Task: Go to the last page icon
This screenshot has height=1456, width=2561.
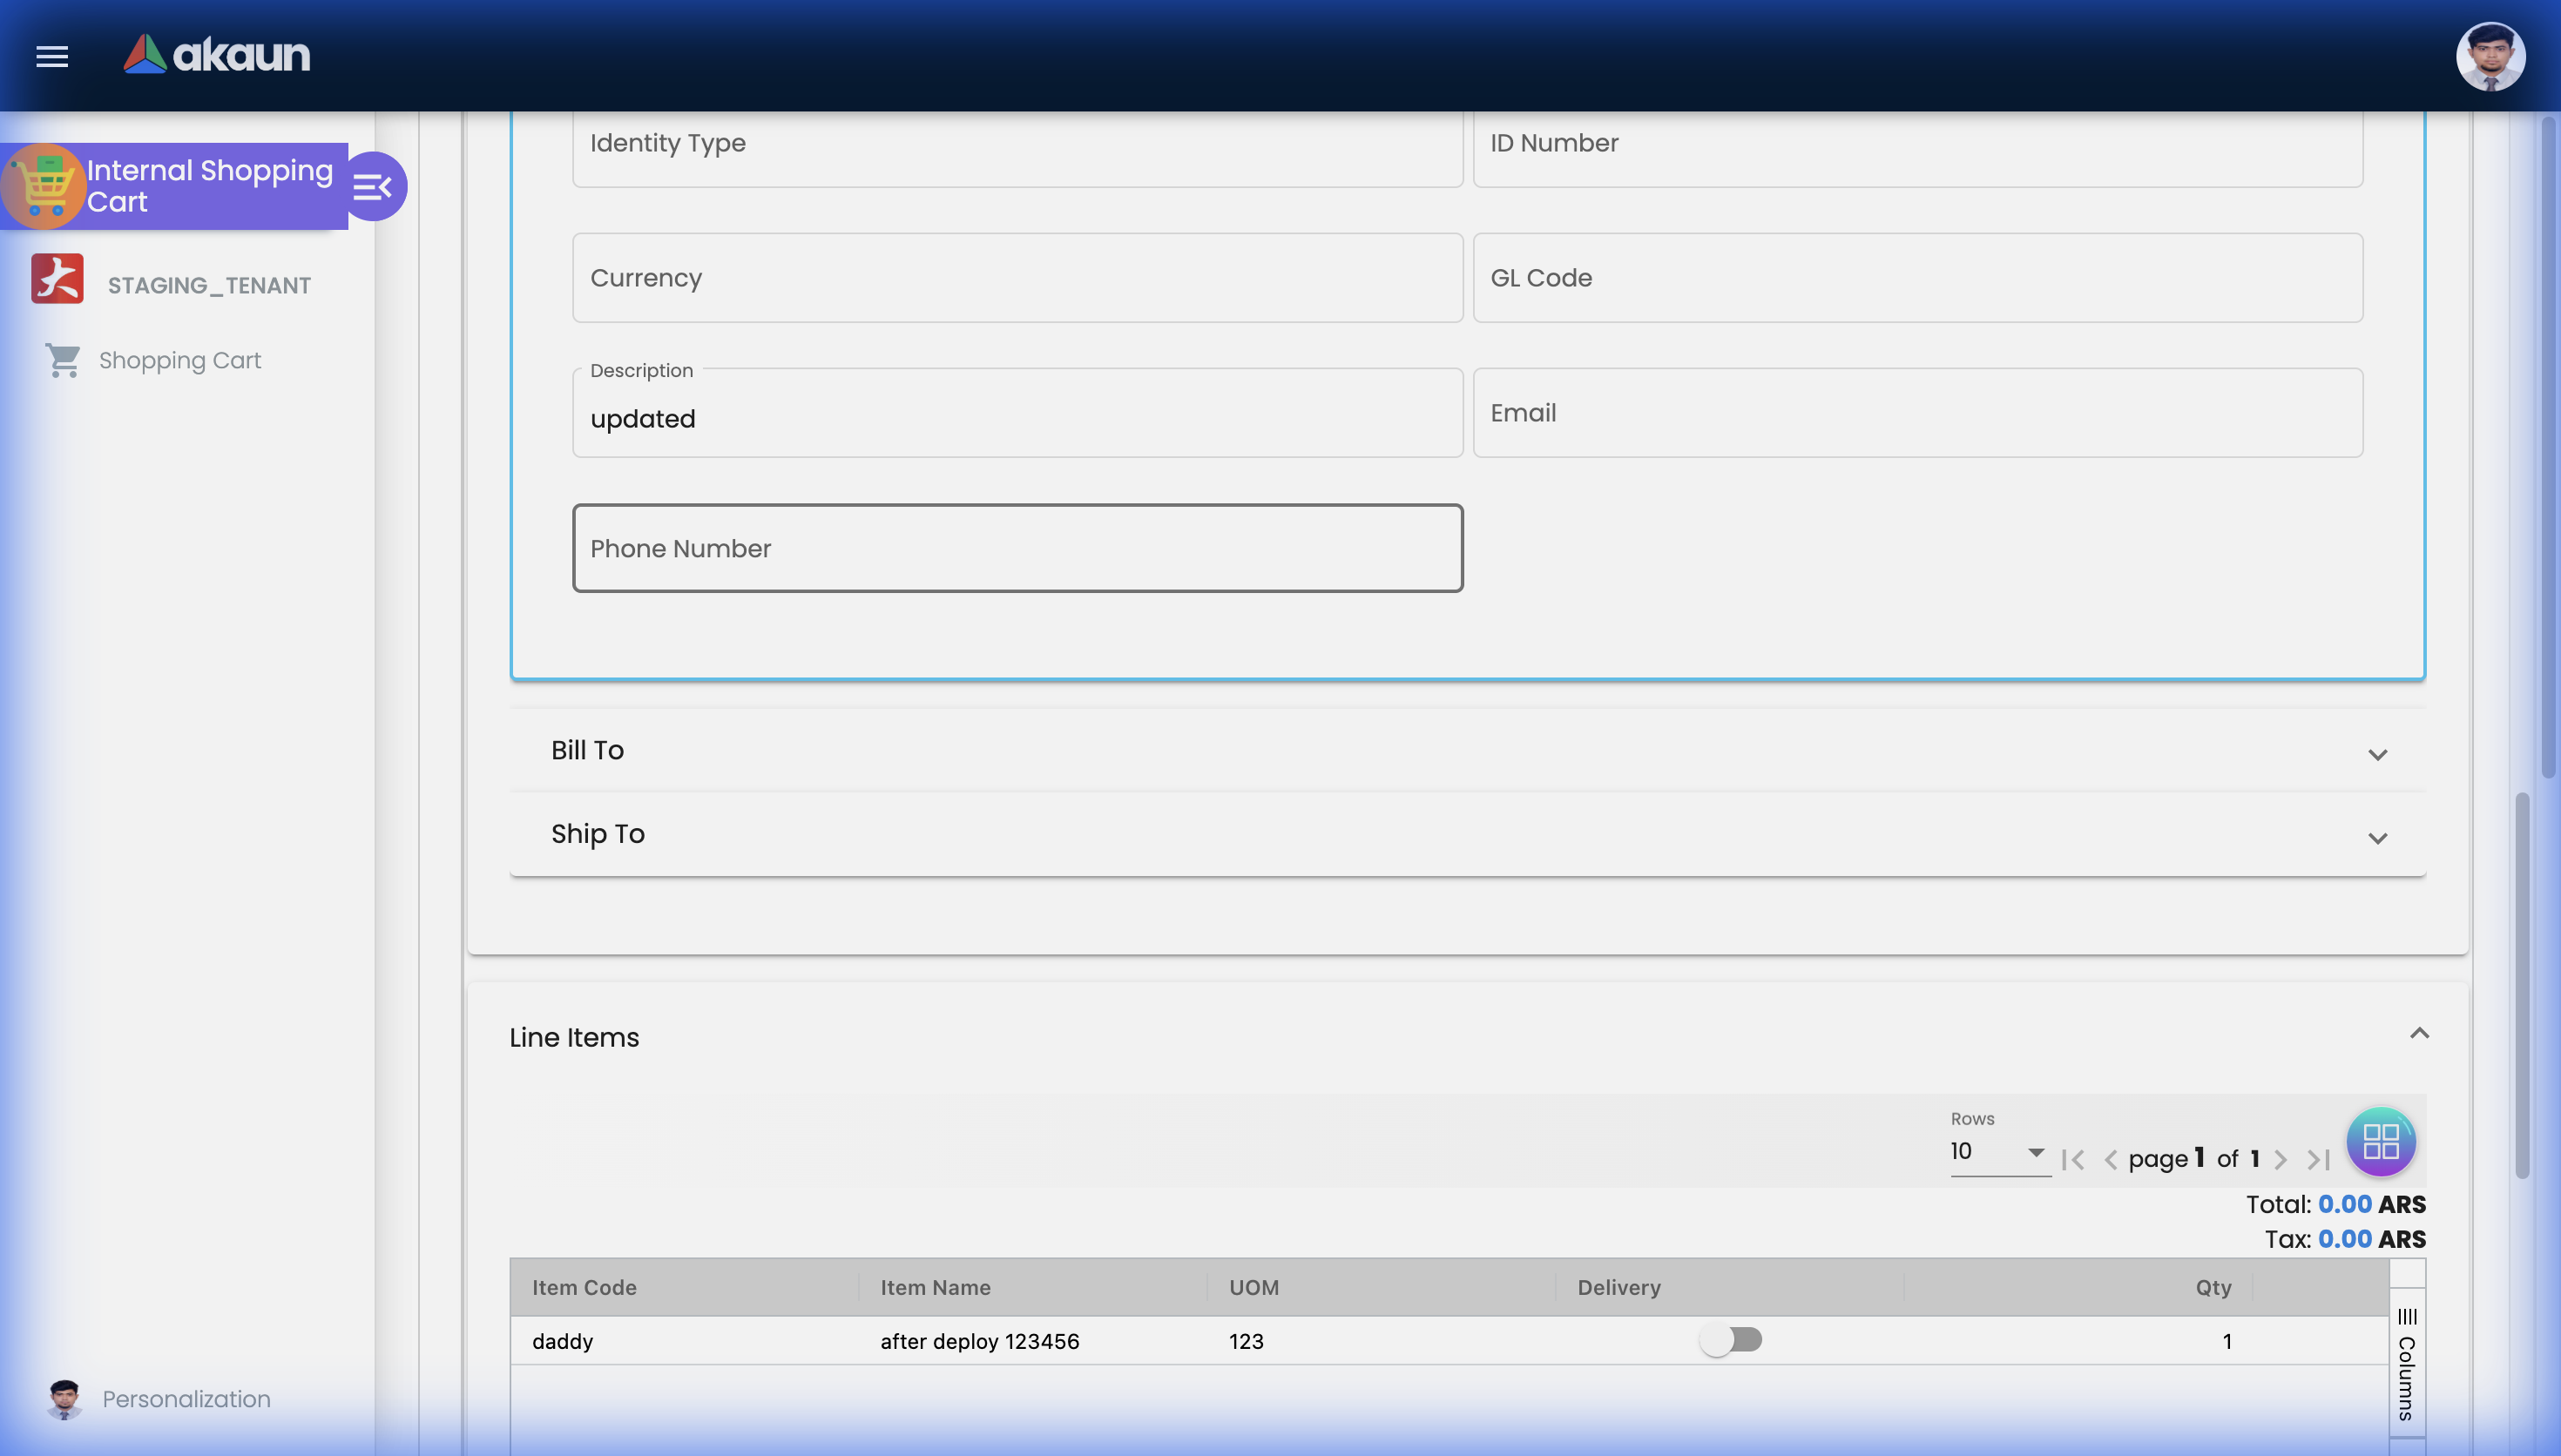Action: [2318, 1160]
